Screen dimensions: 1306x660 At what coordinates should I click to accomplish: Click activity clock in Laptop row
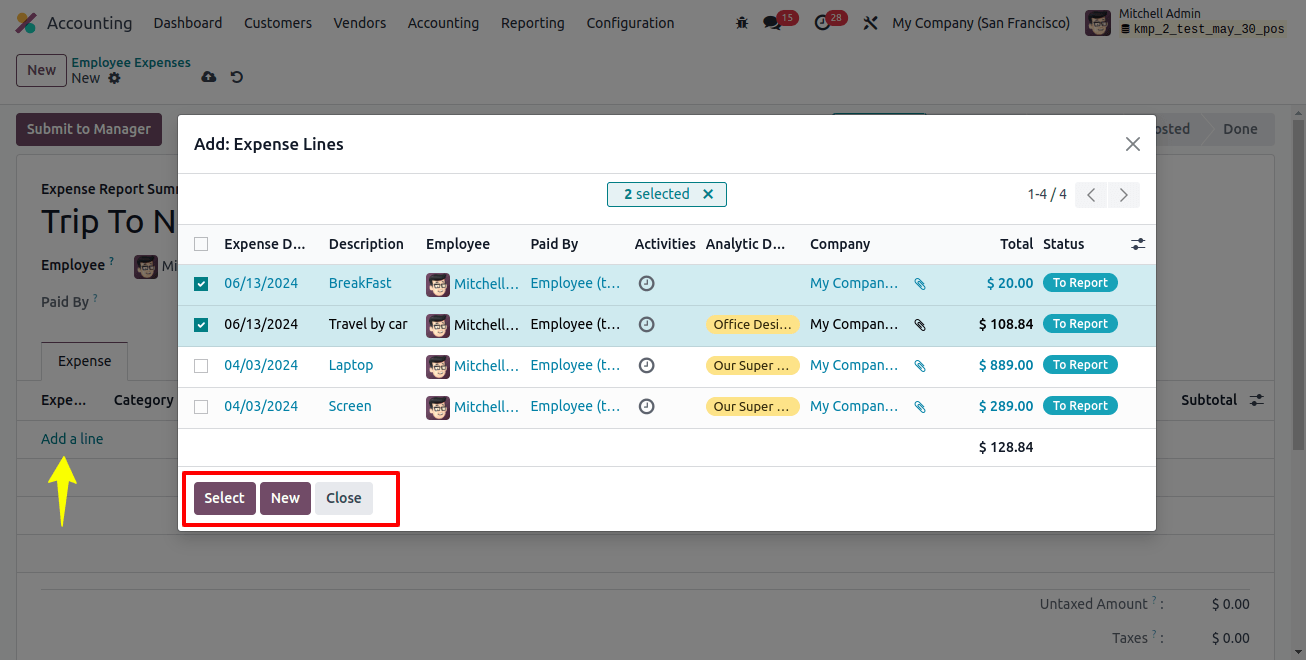click(x=647, y=365)
